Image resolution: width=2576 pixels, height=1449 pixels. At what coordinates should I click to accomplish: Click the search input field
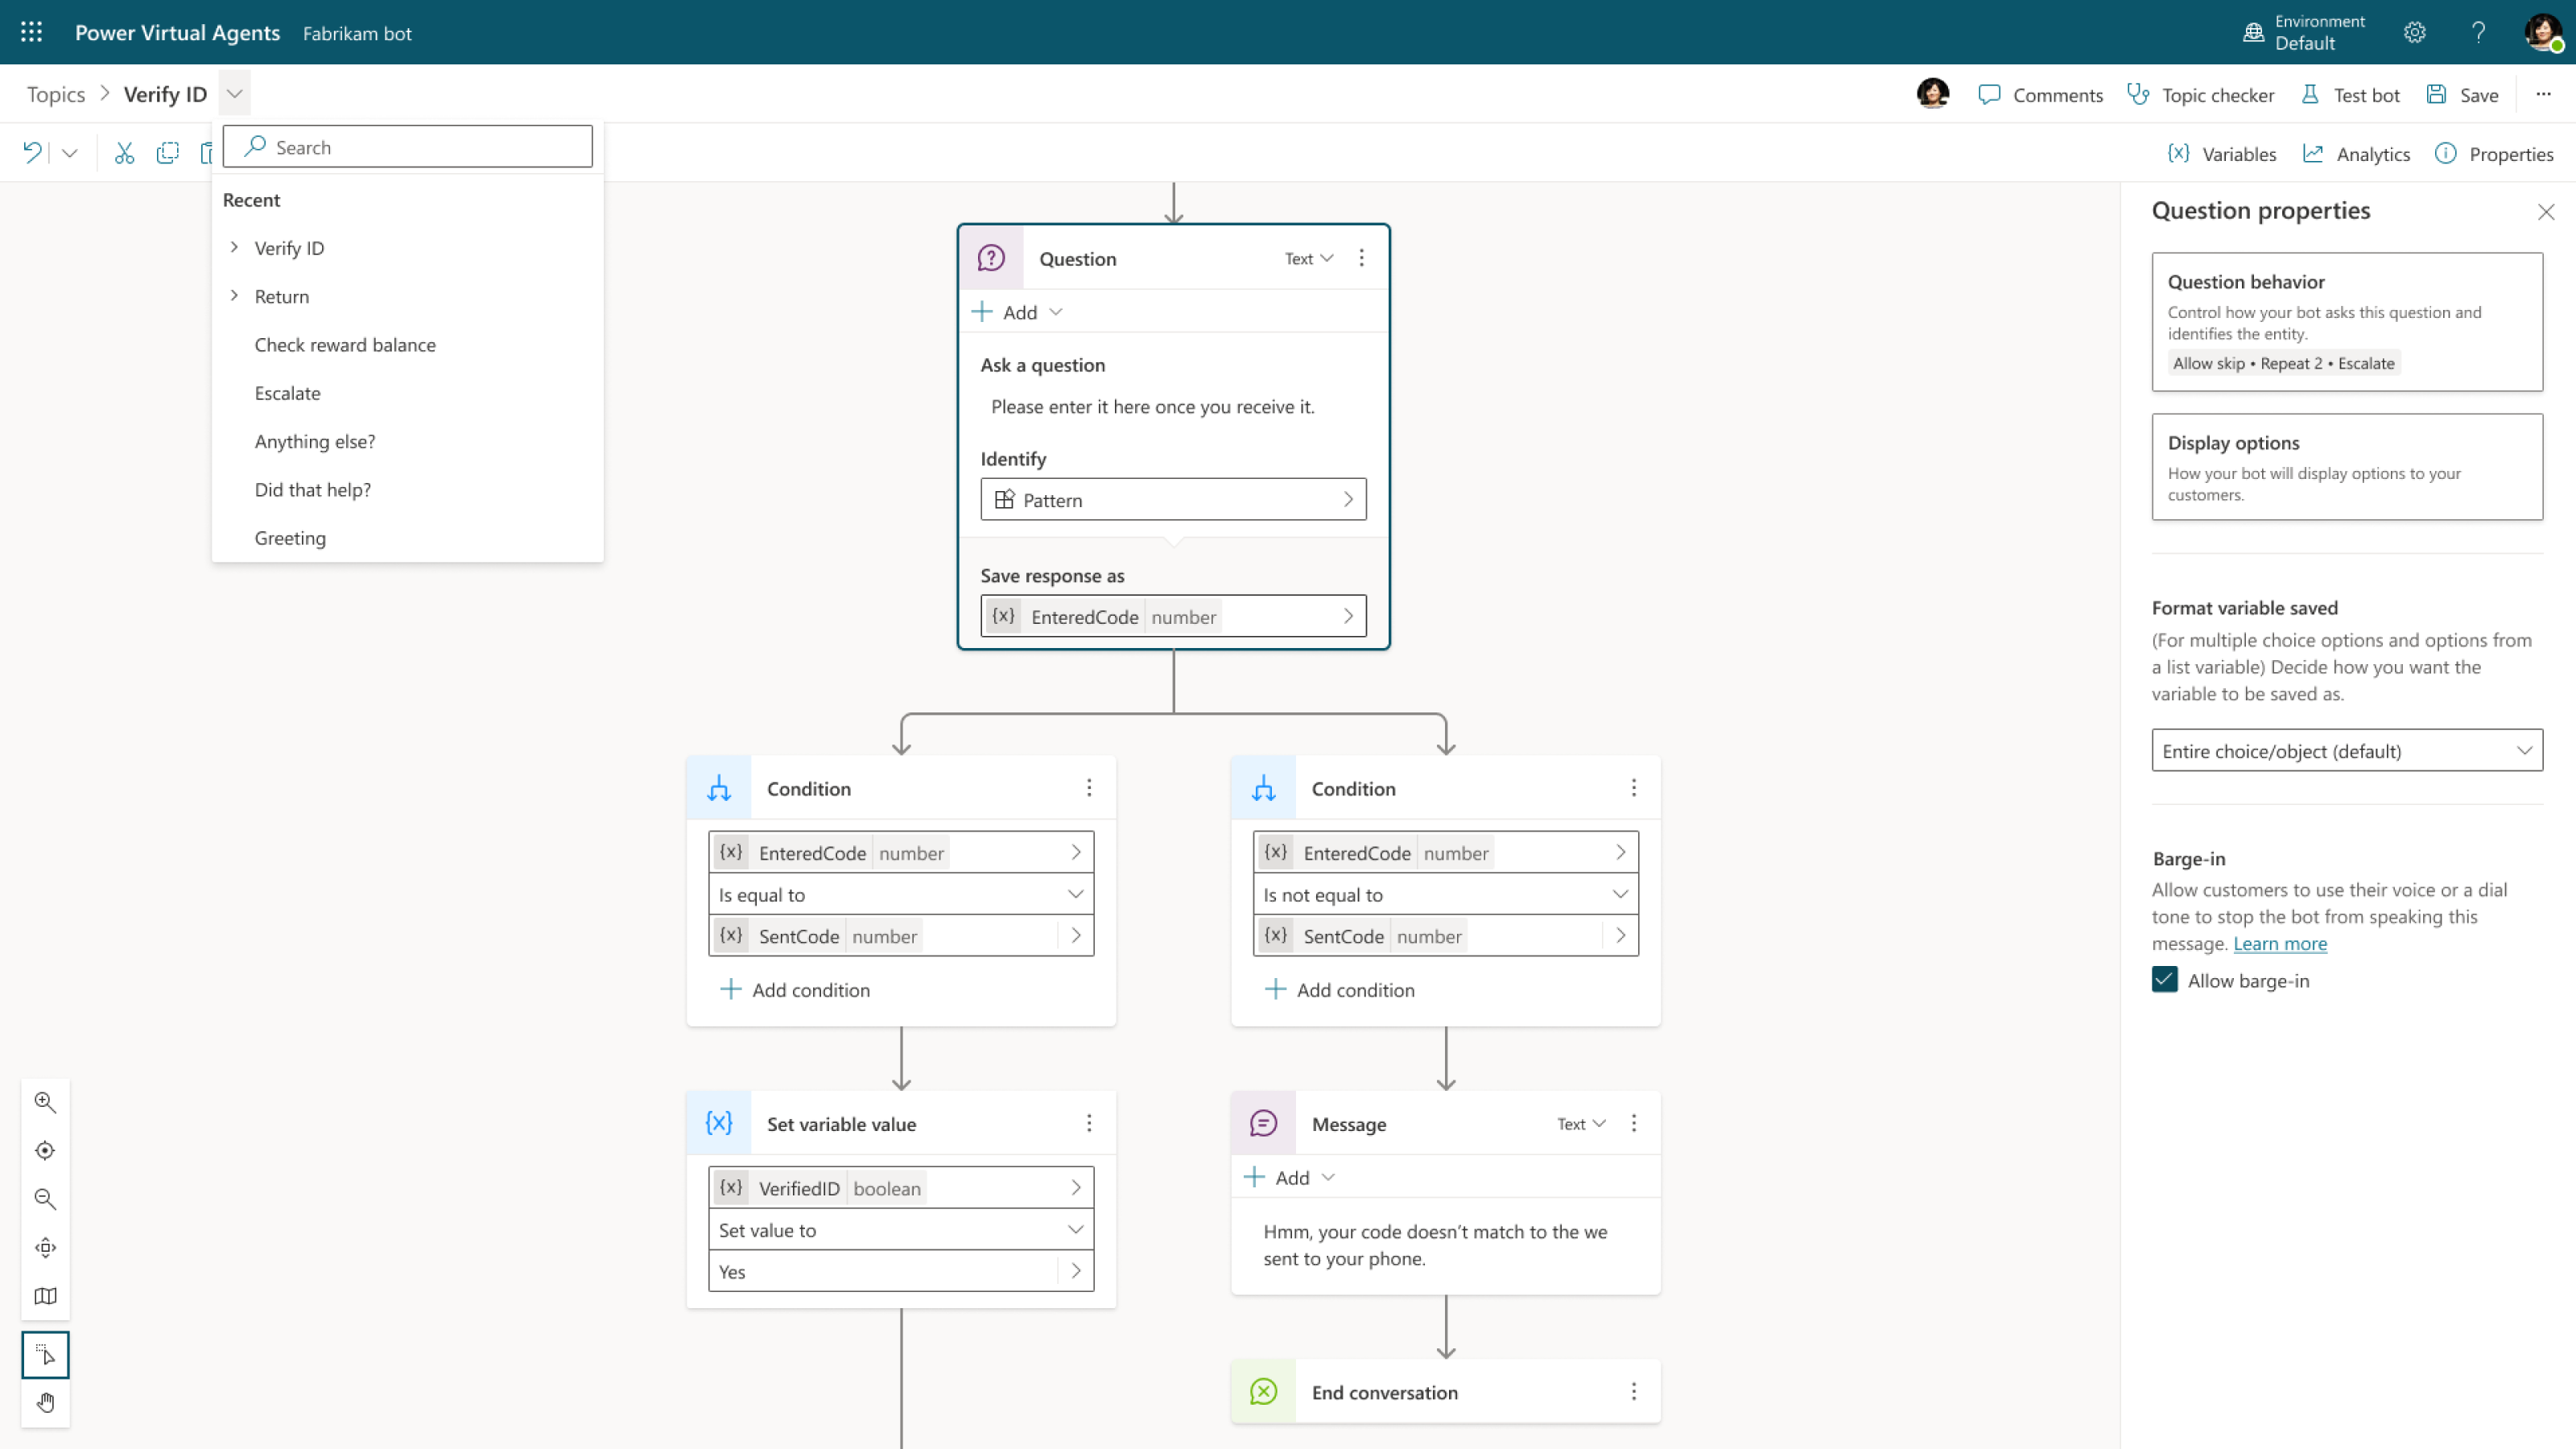[407, 147]
